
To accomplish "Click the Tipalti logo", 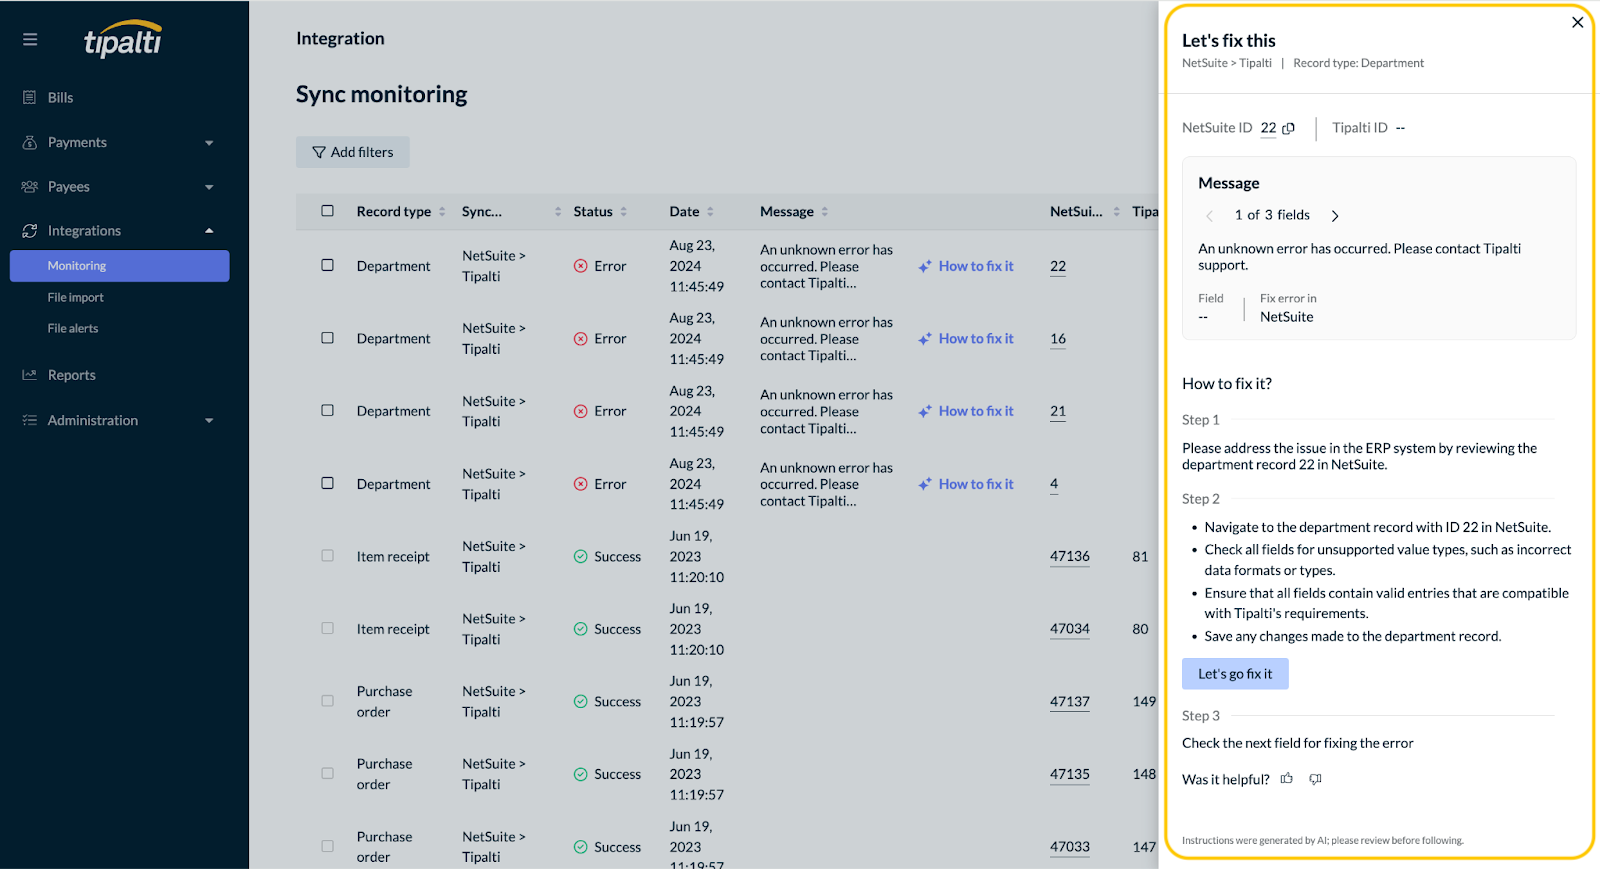I will pos(123,39).
